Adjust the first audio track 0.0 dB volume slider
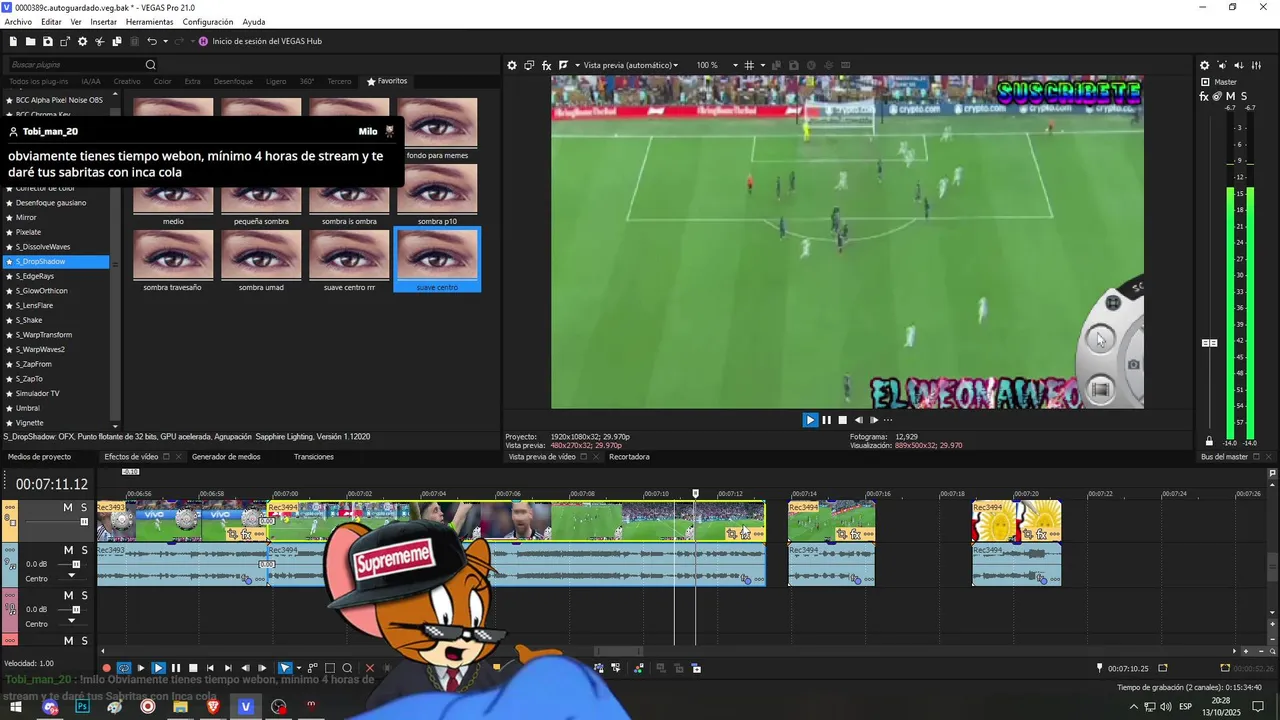The width and height of the screenshot is (1280, 720). [x=76, y=564]
